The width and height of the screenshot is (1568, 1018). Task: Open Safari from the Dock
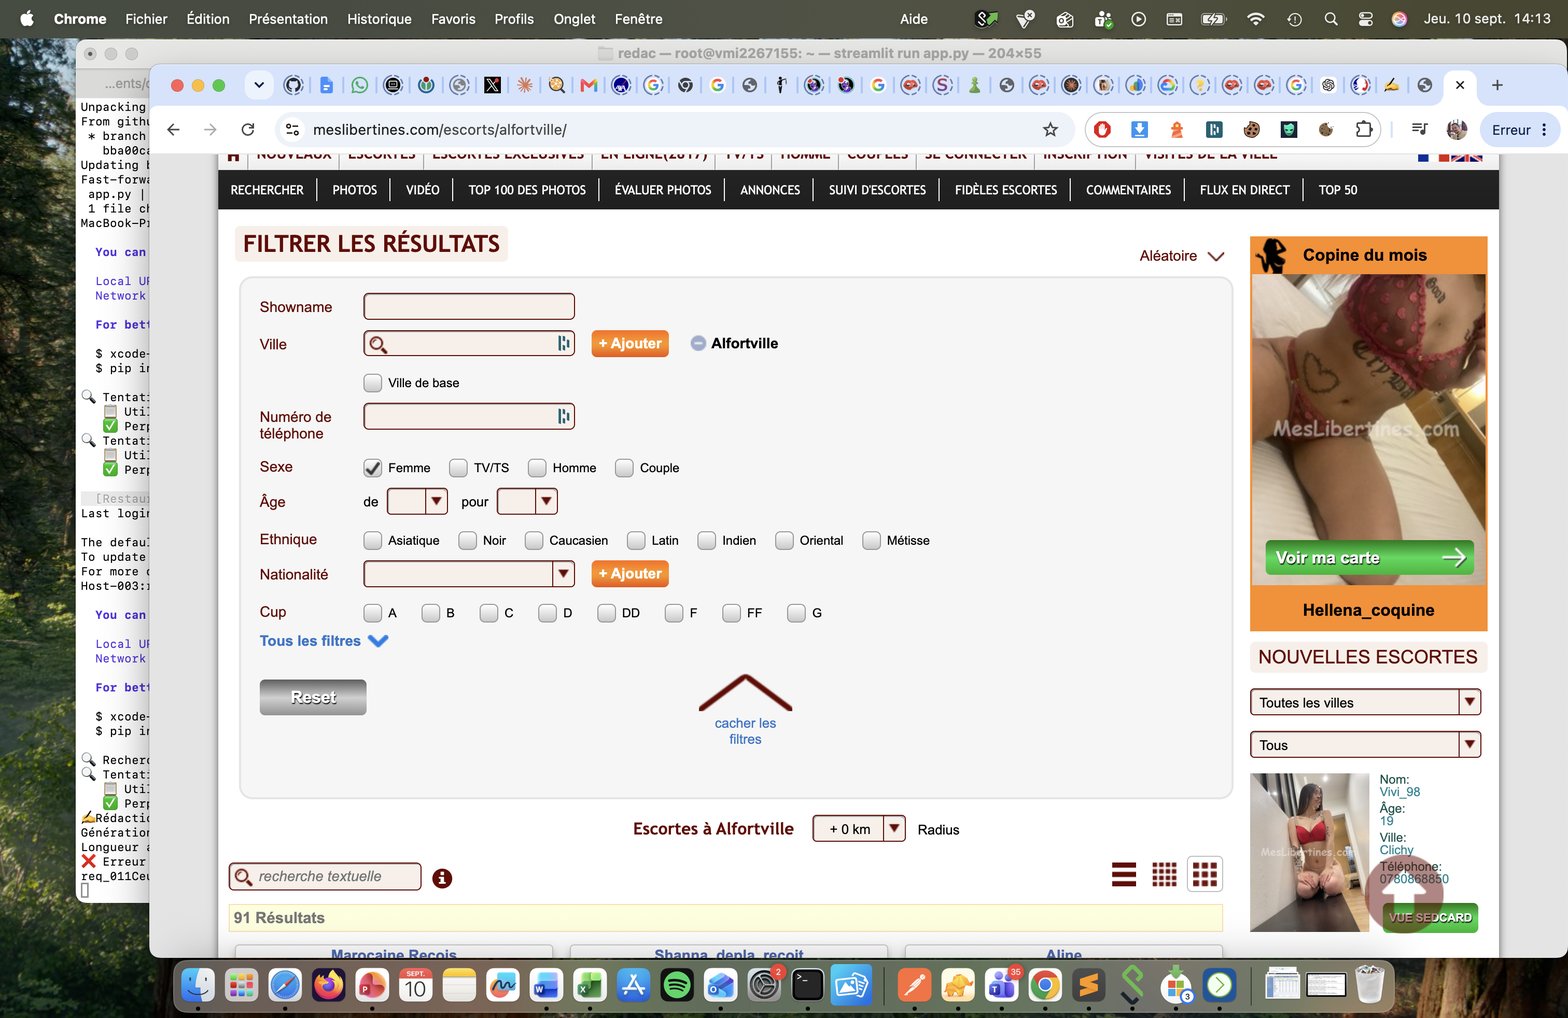[x=285, y=986]
